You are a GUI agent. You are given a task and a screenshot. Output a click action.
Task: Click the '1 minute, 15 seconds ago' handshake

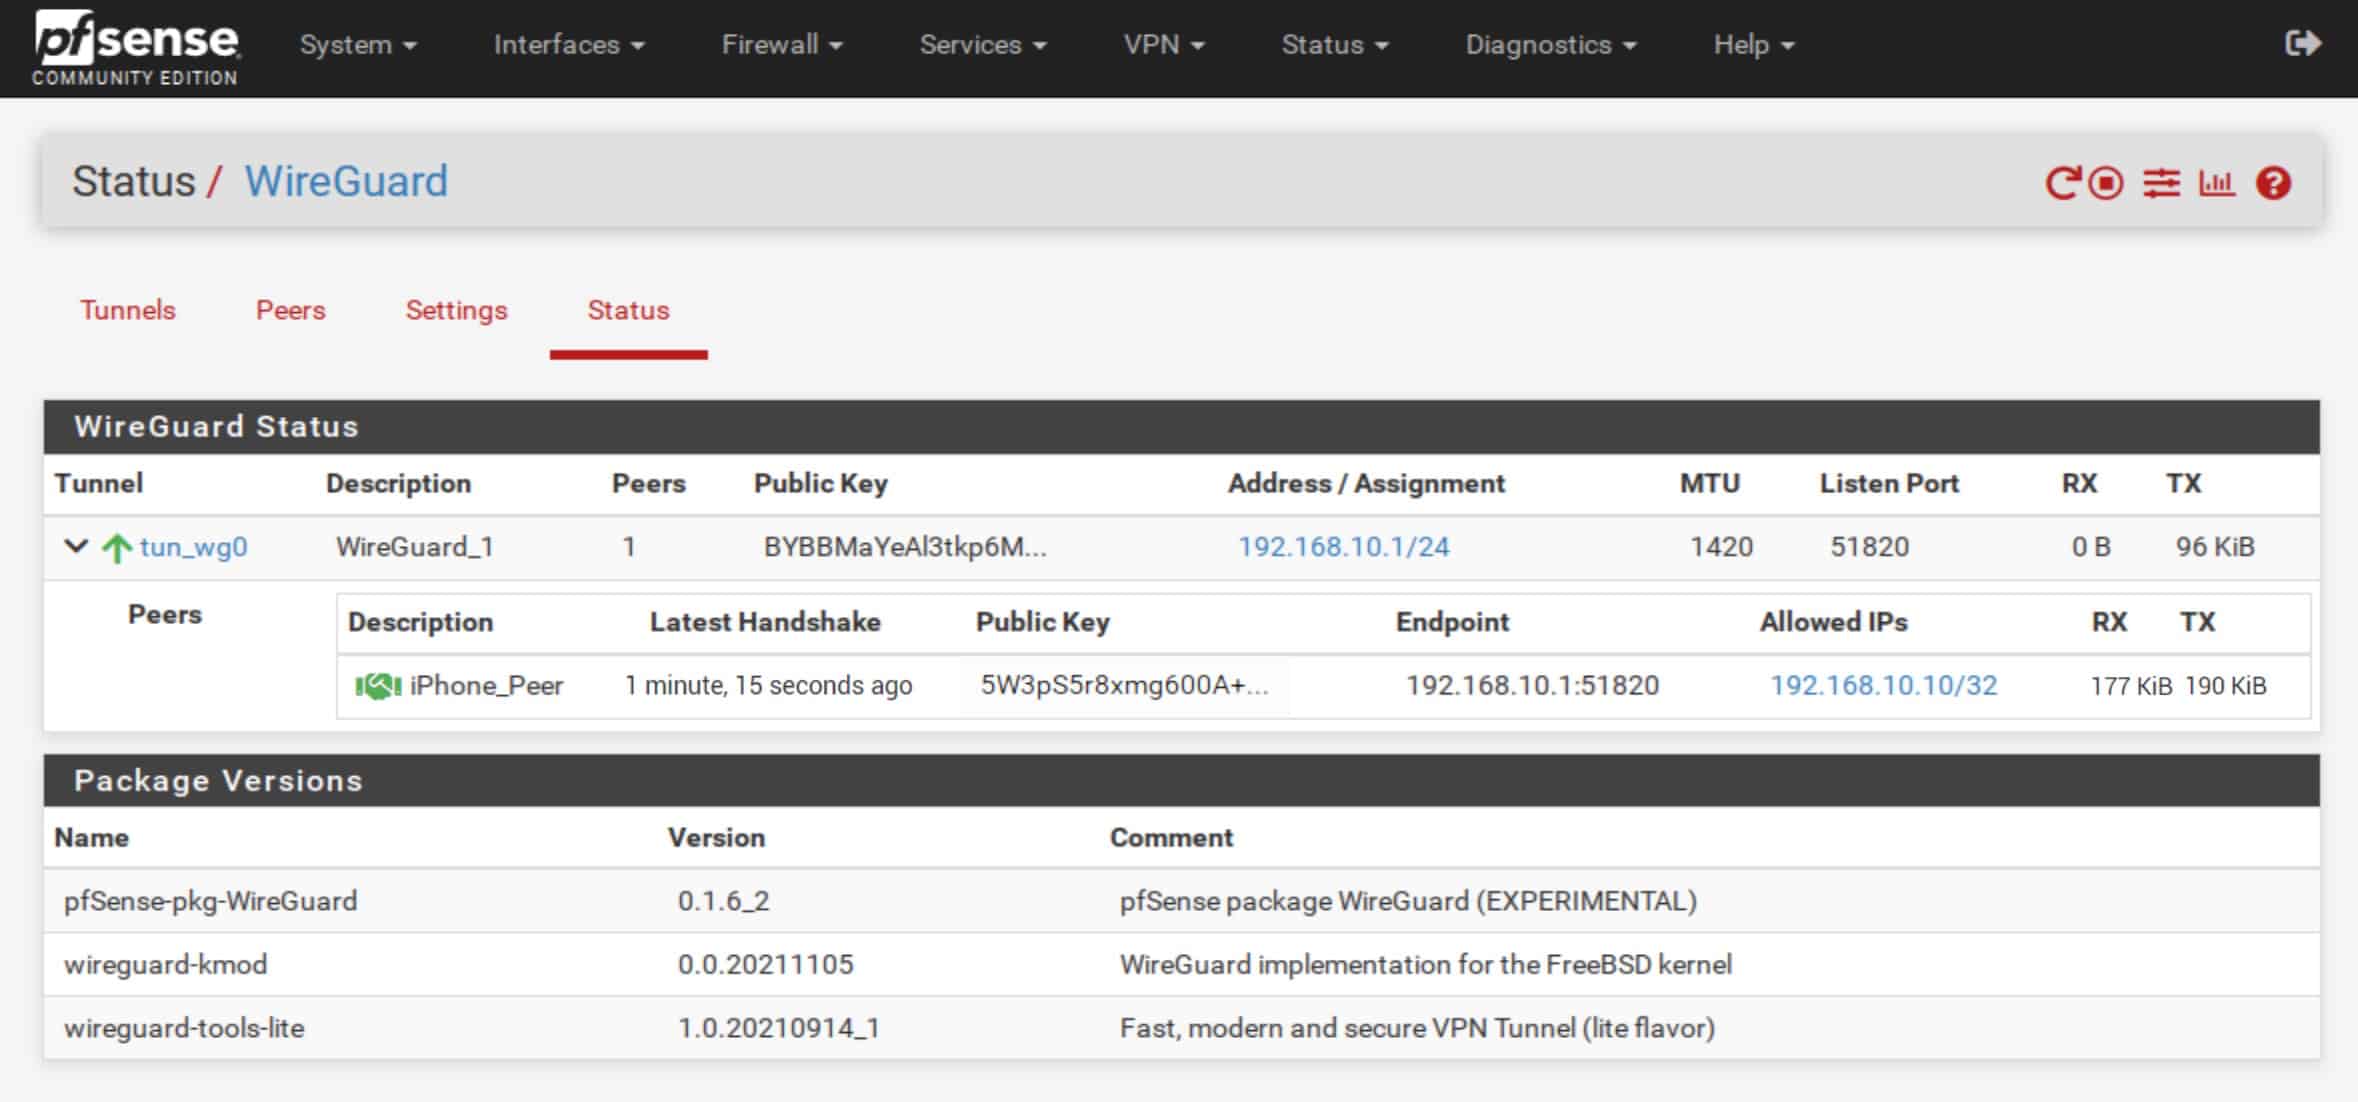click(x=768, y=685)
